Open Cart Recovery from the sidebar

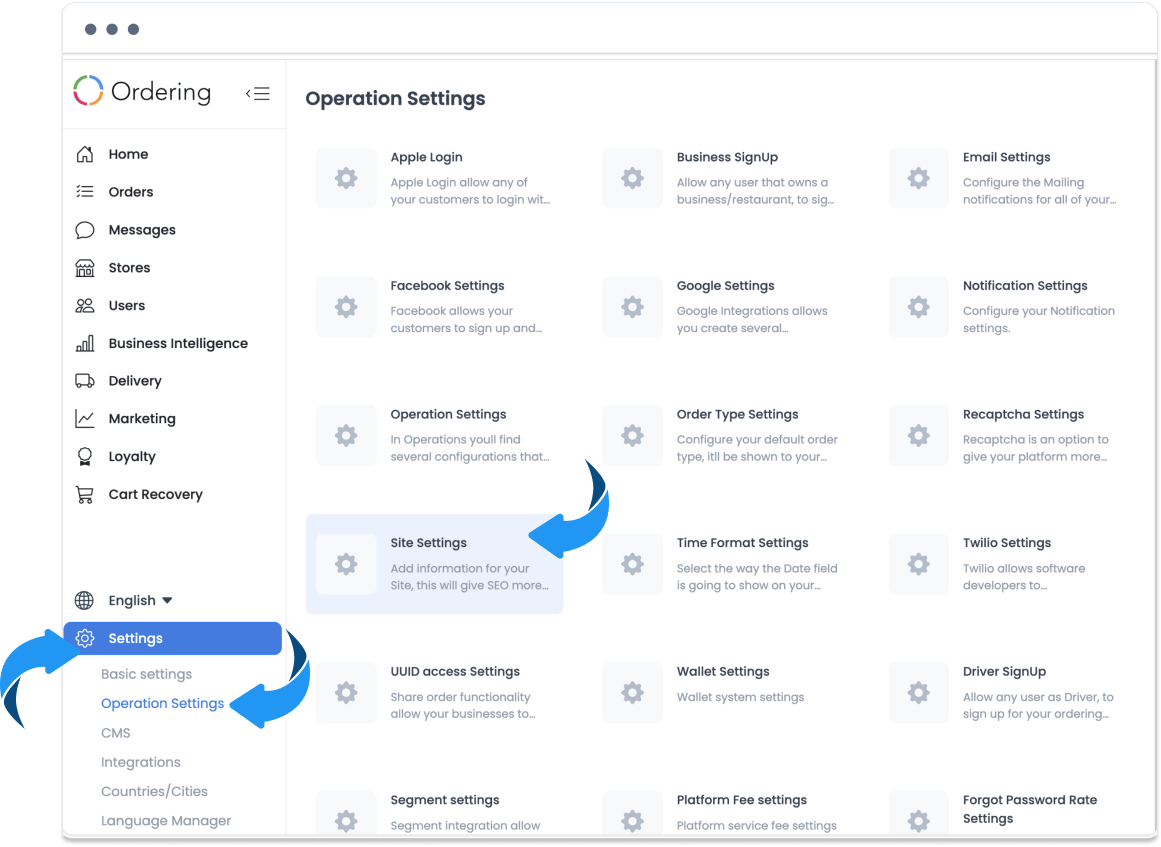click(155, 495)
